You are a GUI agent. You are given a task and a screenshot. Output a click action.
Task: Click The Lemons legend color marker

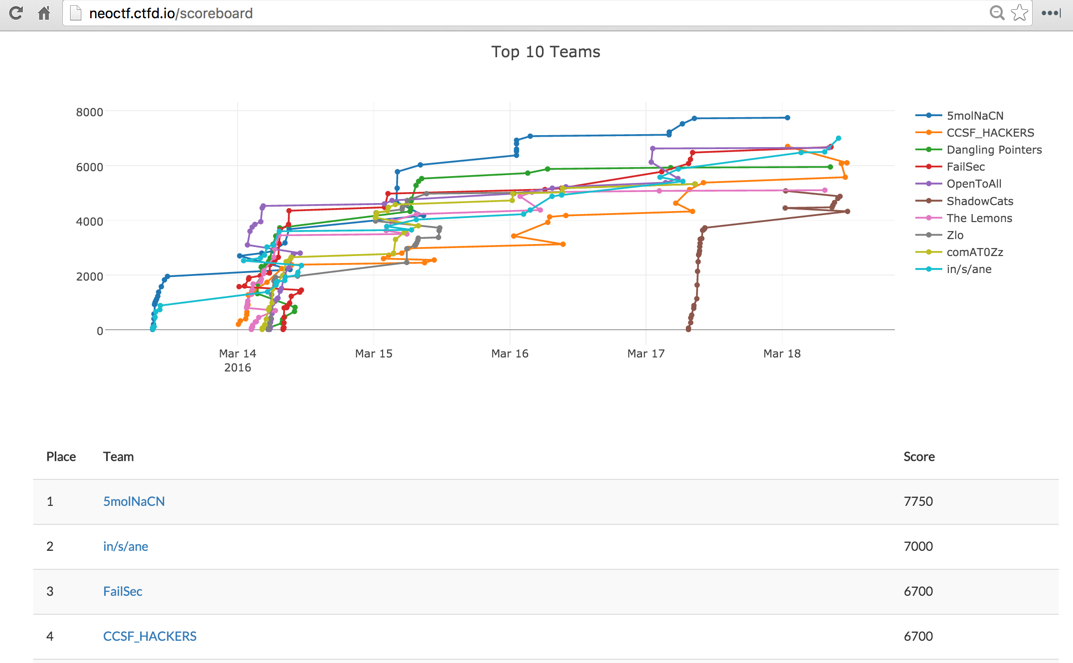coord(929,218)
